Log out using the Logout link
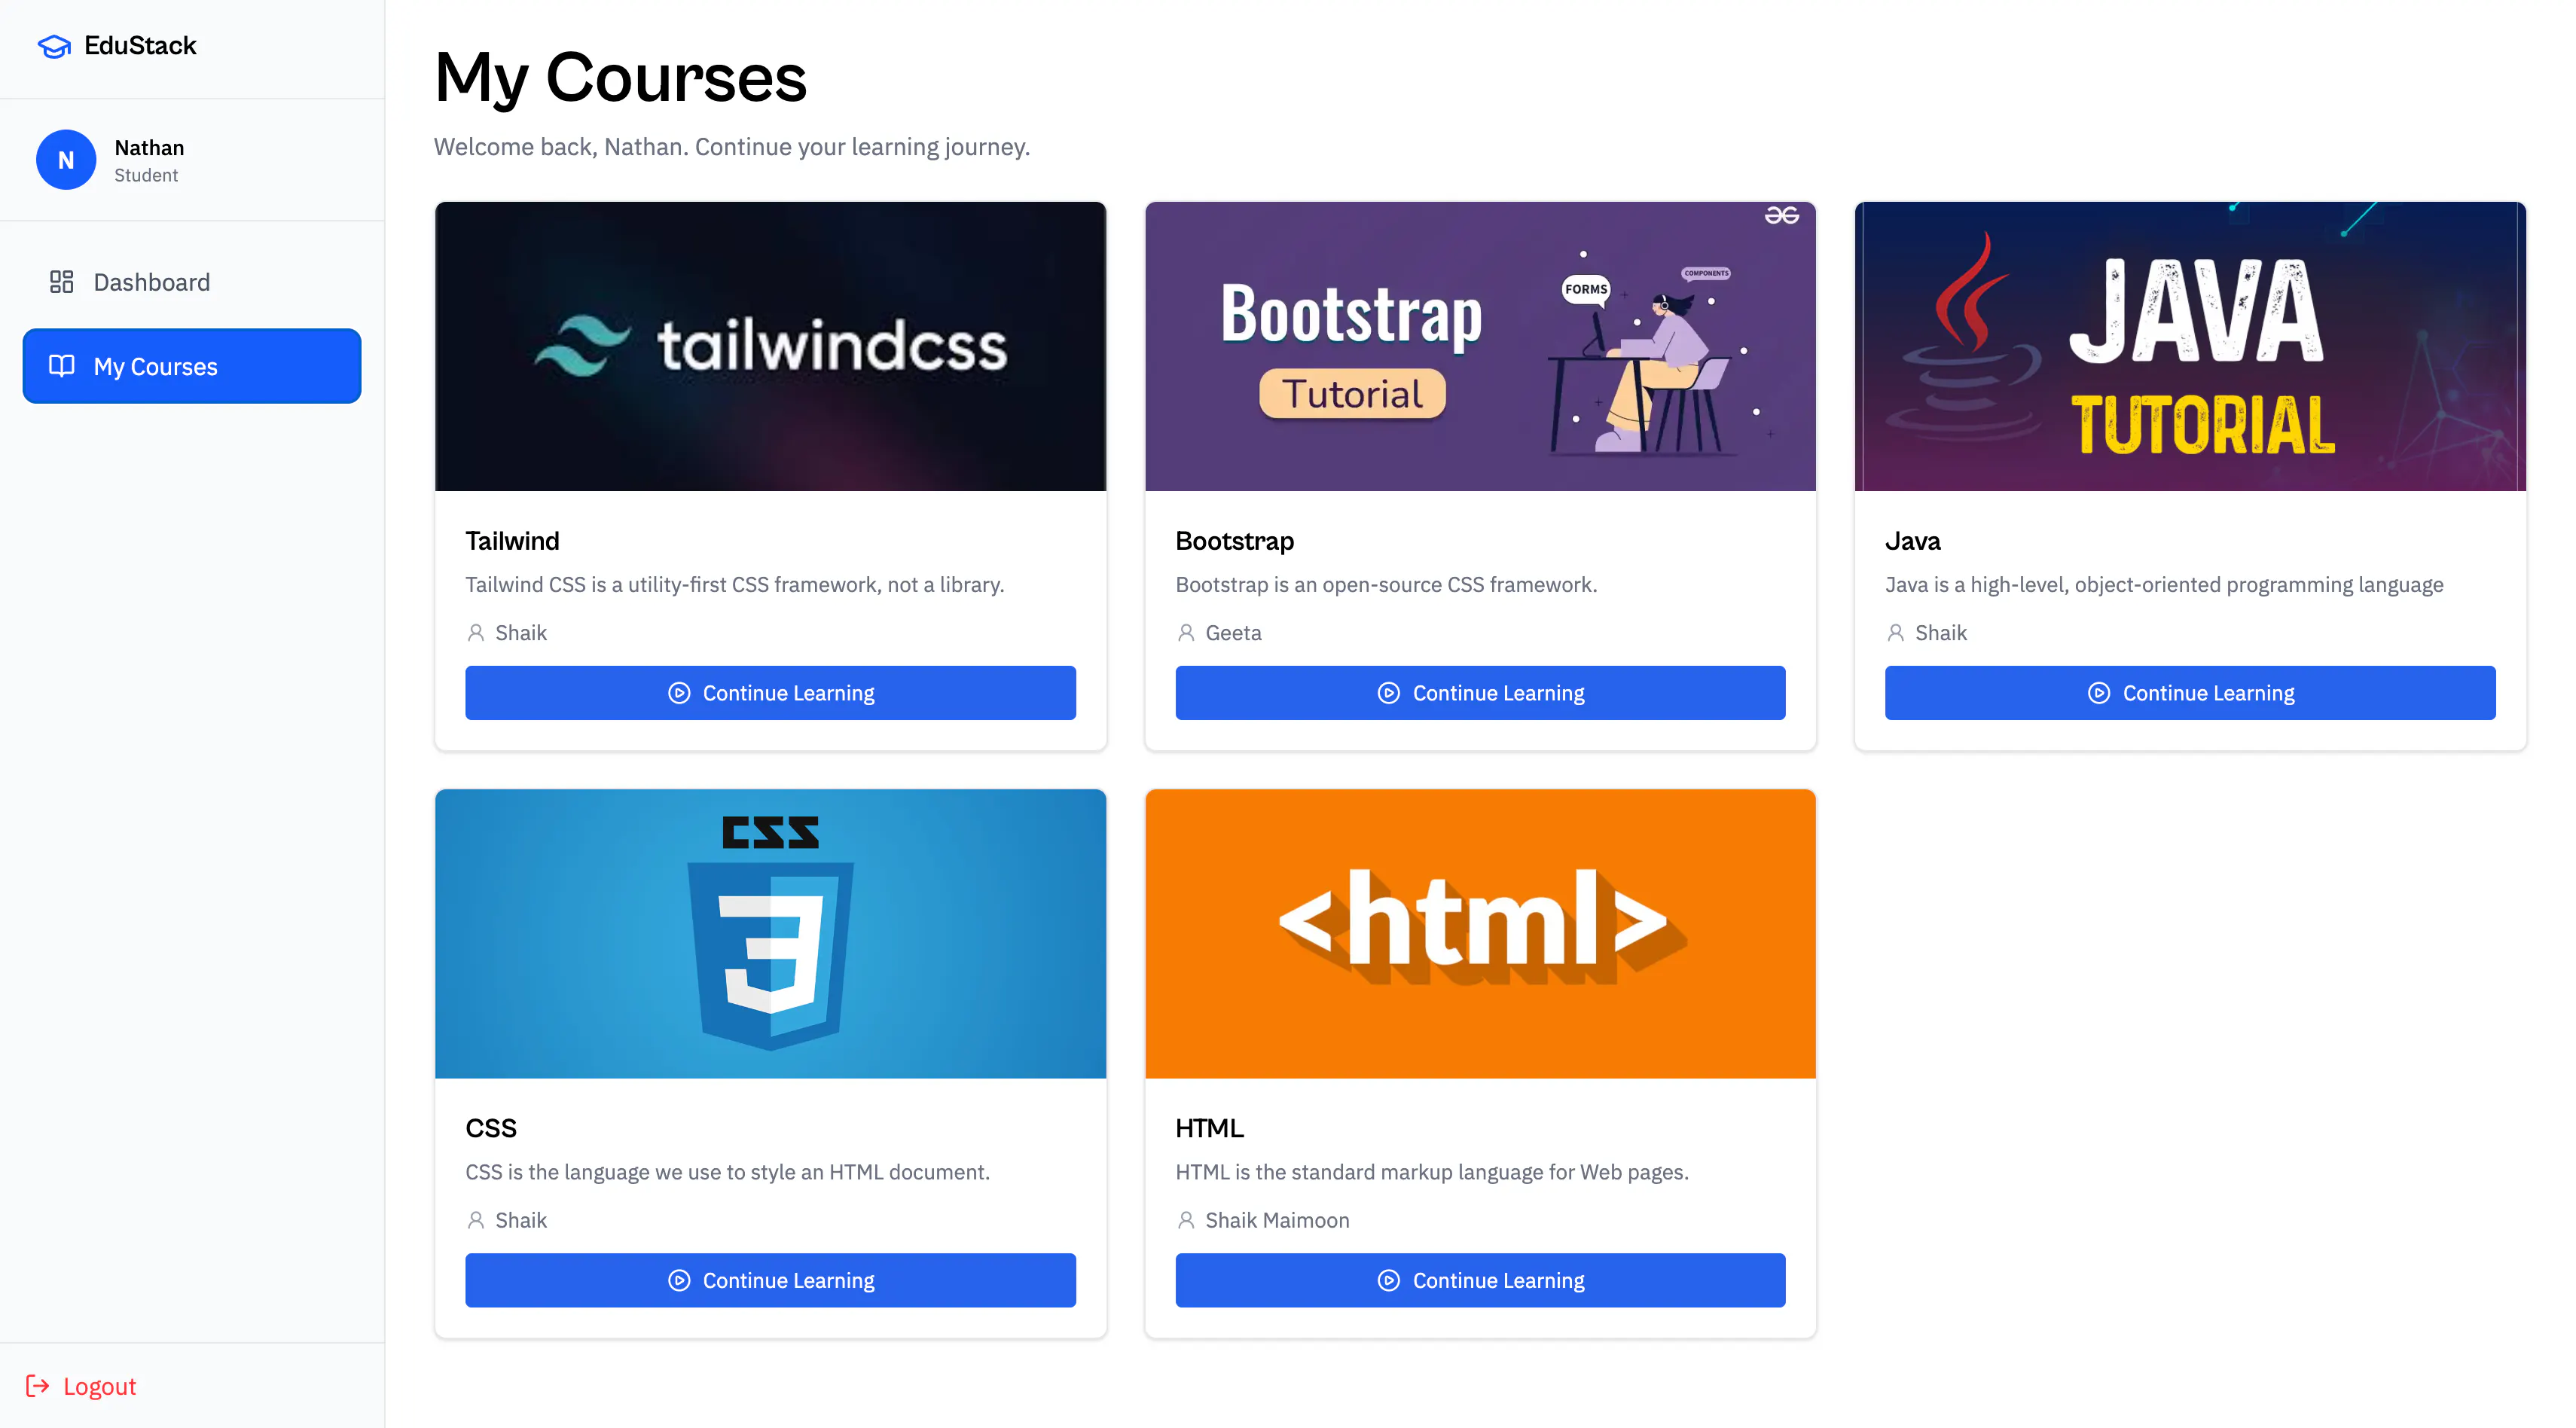The width and height of the screenshot is (2576, 1428). [81, 1386]
